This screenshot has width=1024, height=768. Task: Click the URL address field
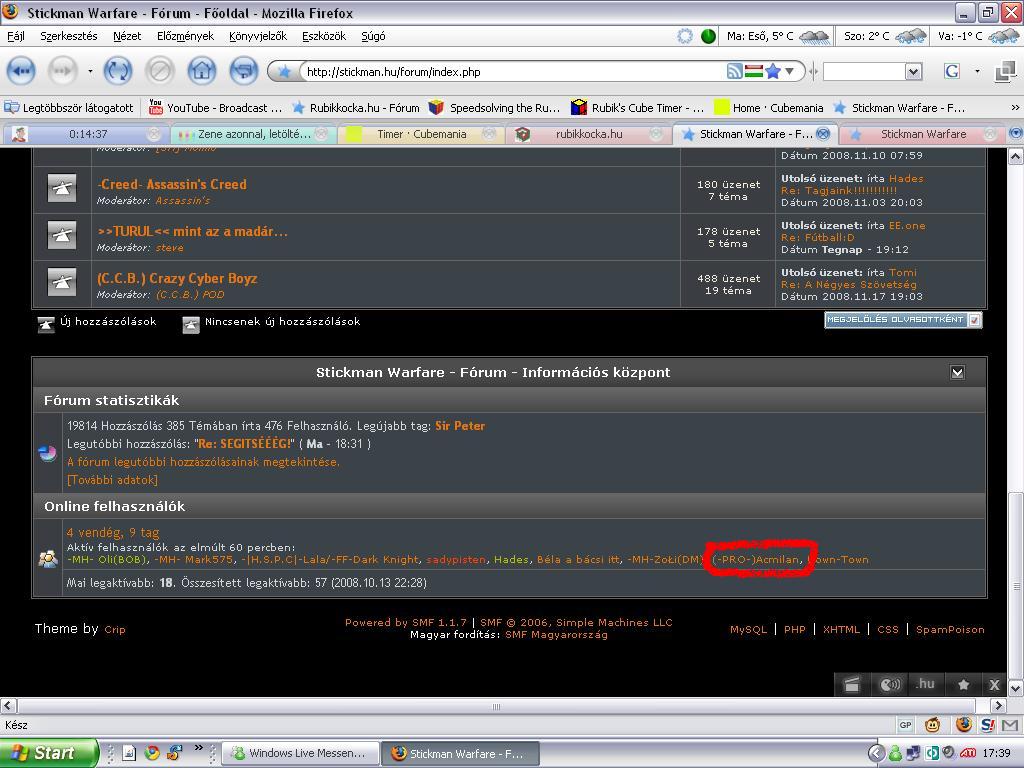[x=513, y=71]
